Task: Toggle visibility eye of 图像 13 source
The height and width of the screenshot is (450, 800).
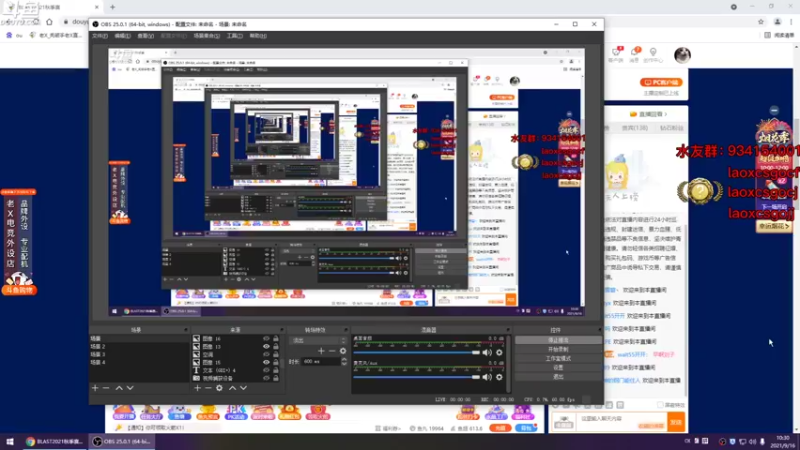Action: point(266,346)
